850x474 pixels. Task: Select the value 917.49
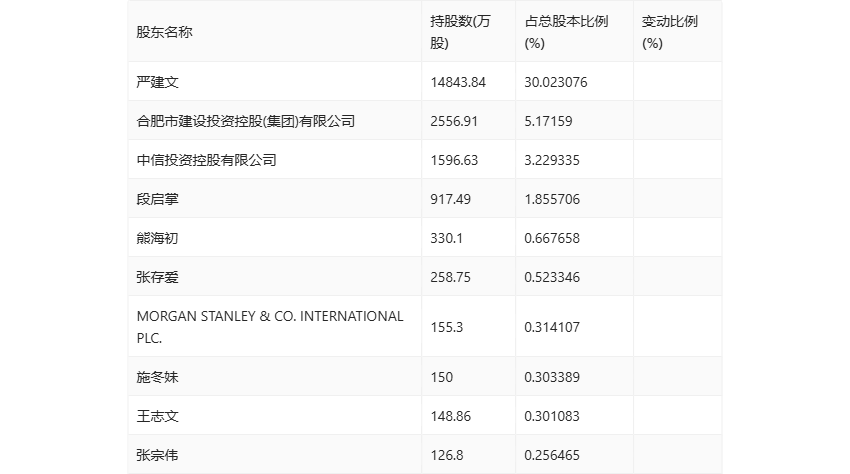click(450, 199)
